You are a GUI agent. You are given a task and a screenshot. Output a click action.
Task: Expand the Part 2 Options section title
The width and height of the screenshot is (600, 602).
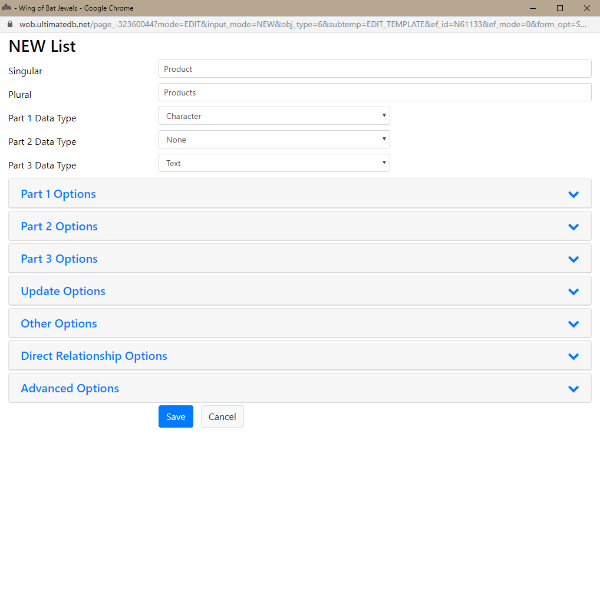(59, 226)
